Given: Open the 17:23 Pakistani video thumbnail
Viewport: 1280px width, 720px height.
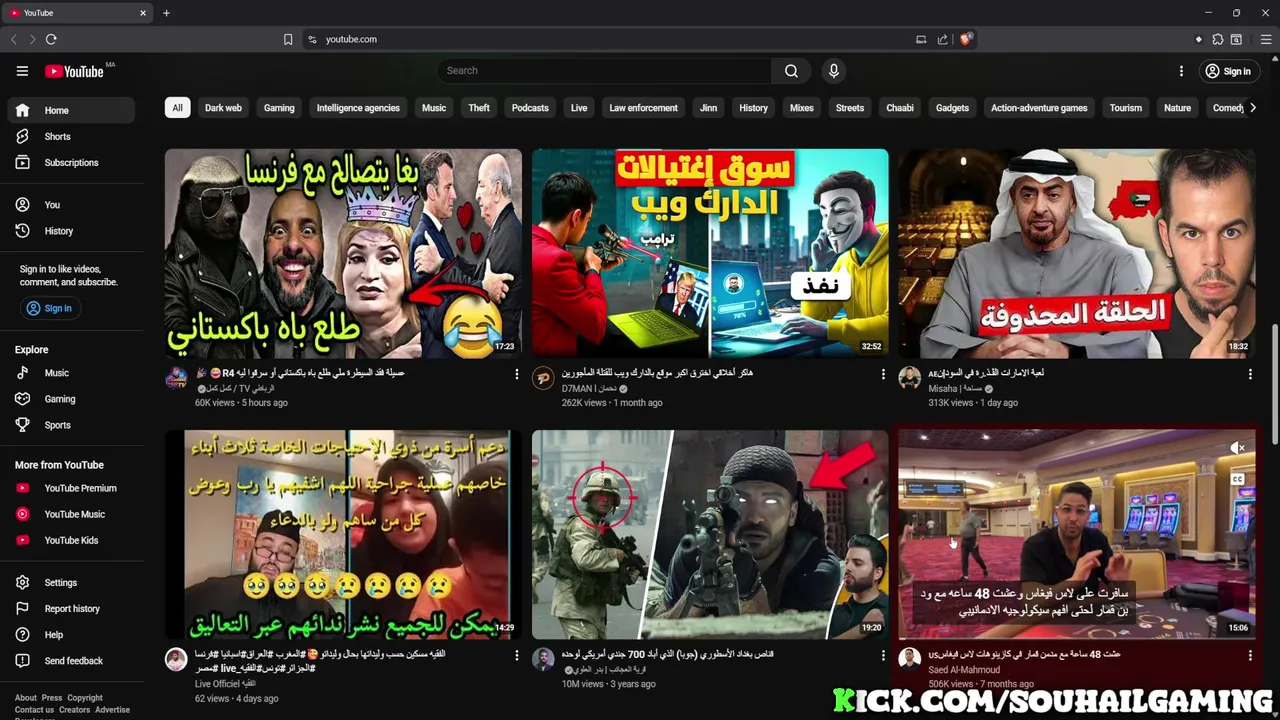Looking at the screenshot, I should [x=343, y=253].
